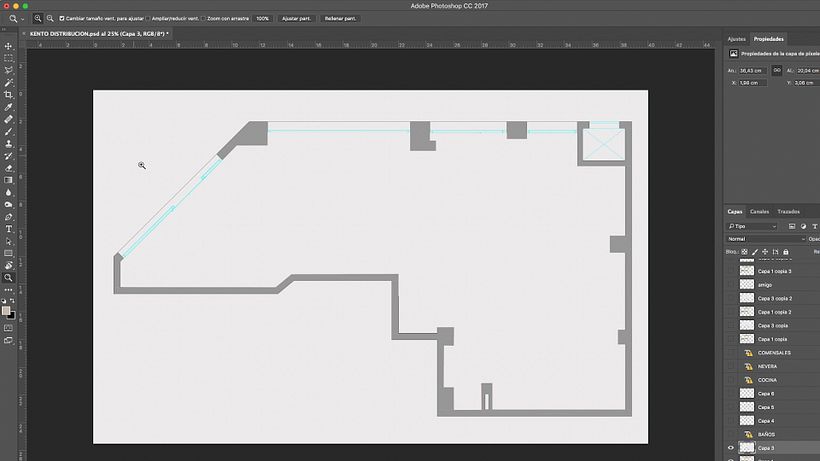Select the Move tool
This screenshot has width=820, height=461.
click(8, 46)
